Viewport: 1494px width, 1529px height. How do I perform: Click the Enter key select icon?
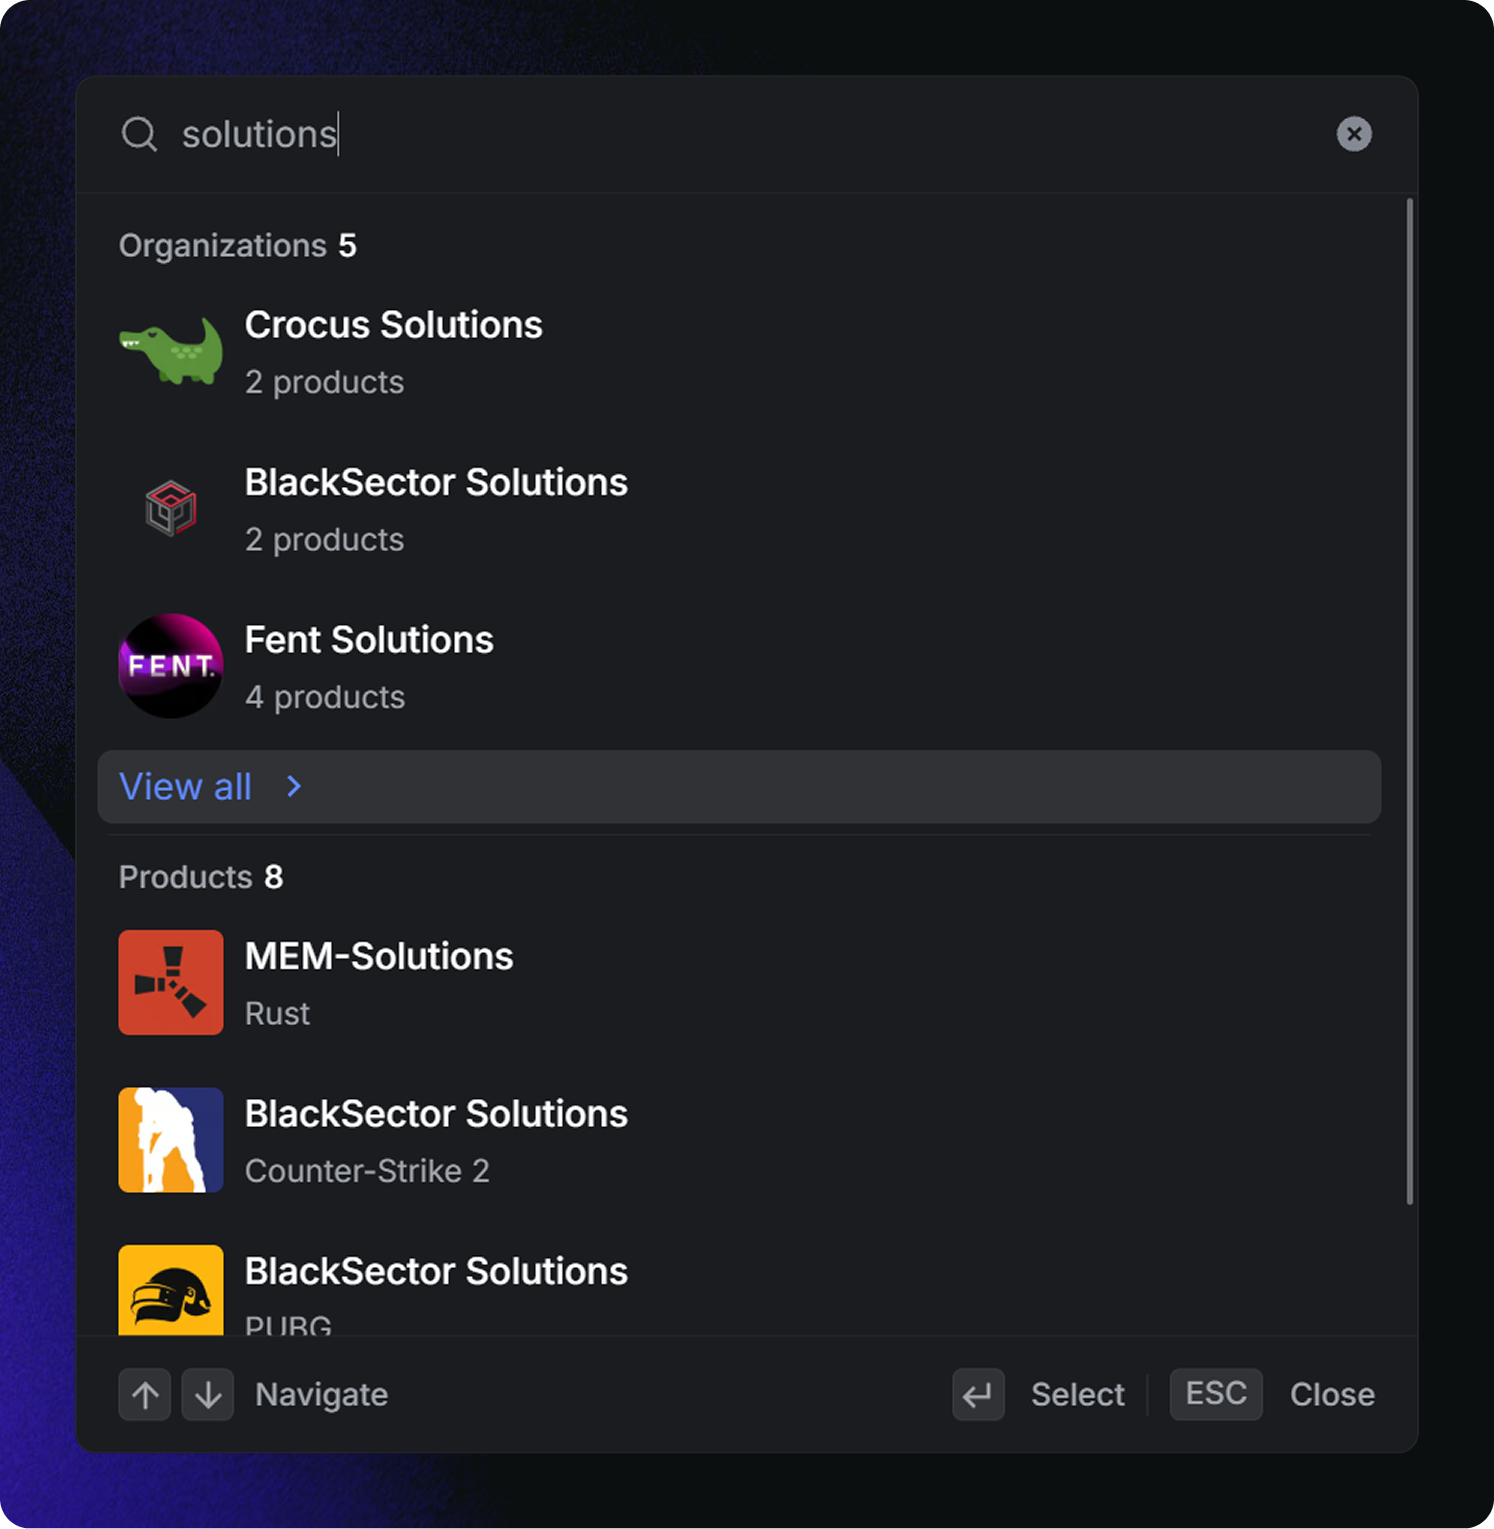point(978,1394)
